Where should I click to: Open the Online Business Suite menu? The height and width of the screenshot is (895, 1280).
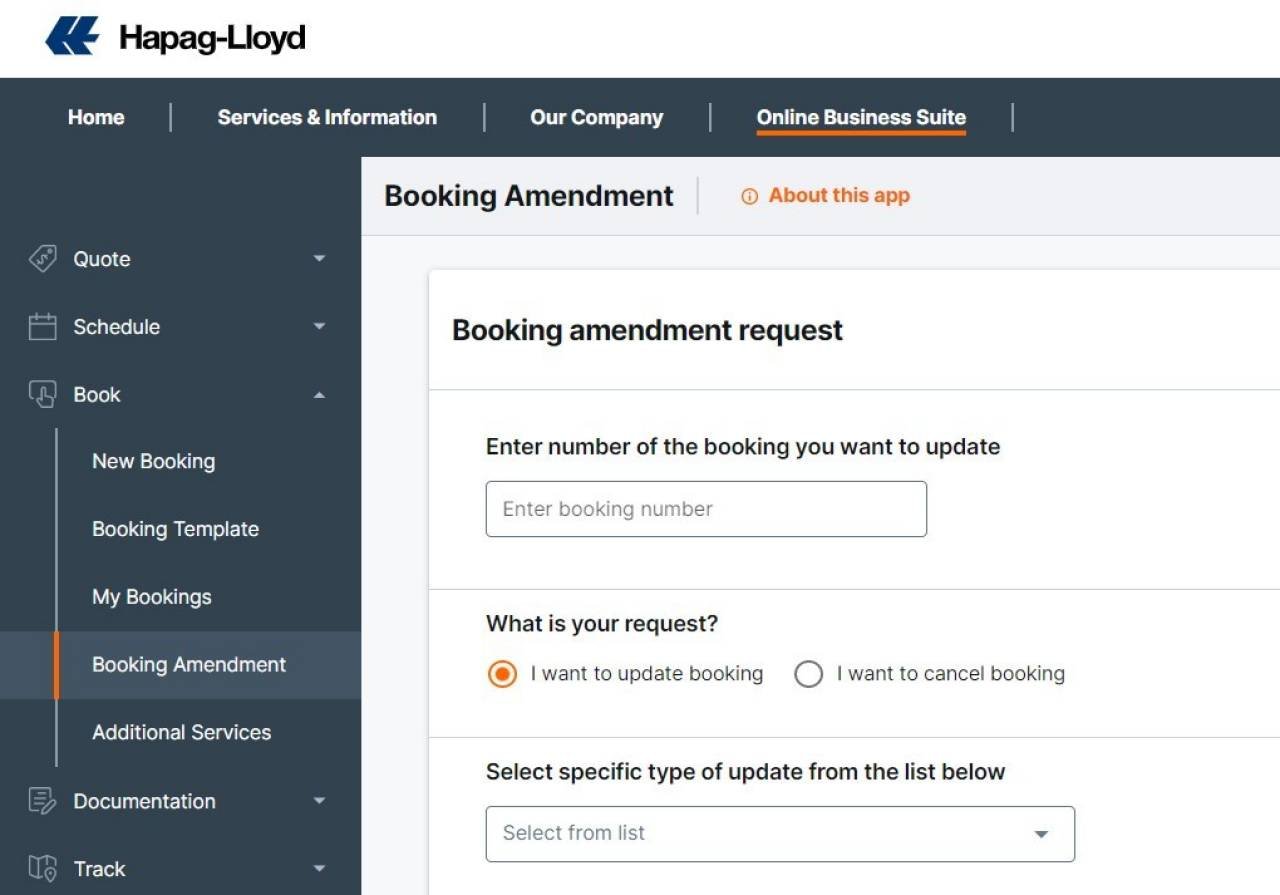tap(861, 117)
